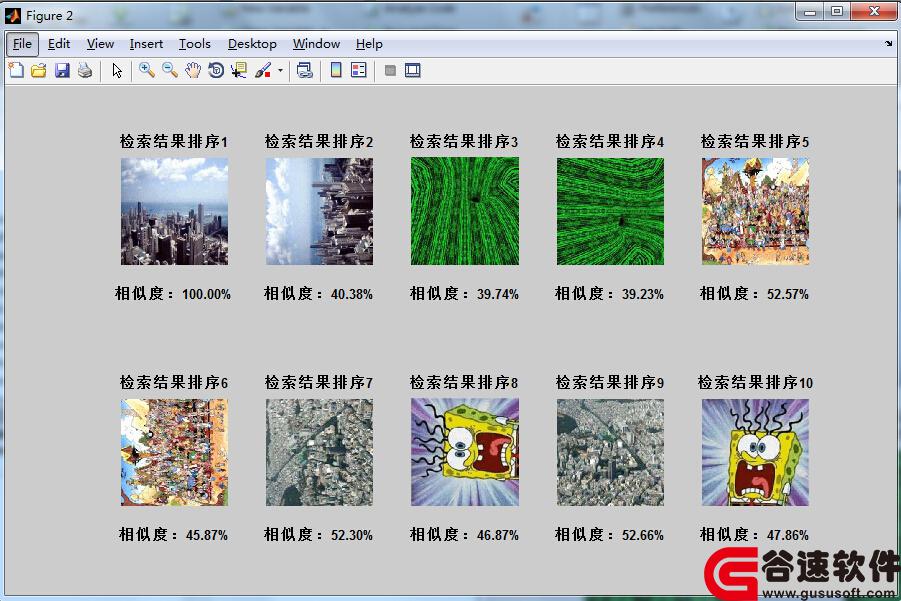Click the similarity label 相似度: 39.23%
The width and height of the screenshot is (901, 601).
[609, 294]
